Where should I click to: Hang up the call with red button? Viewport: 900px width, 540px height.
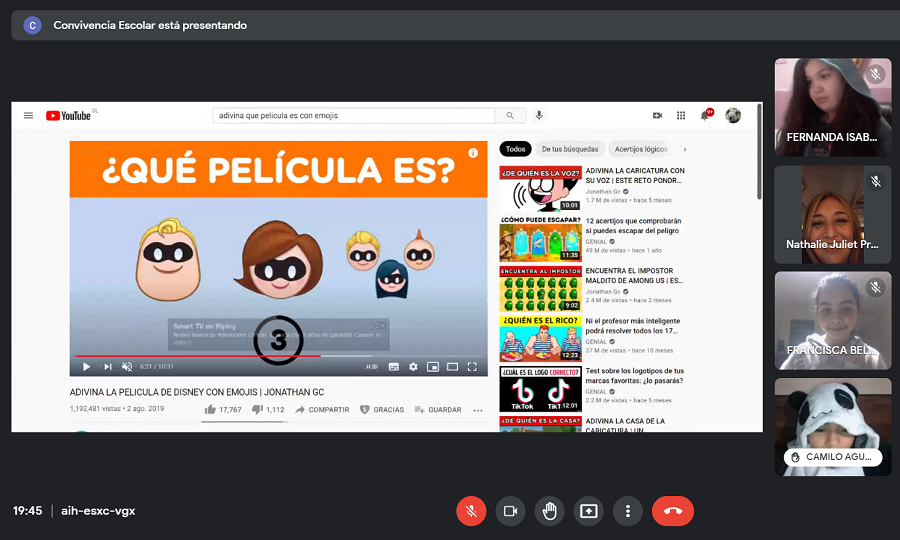coord(673,511)
